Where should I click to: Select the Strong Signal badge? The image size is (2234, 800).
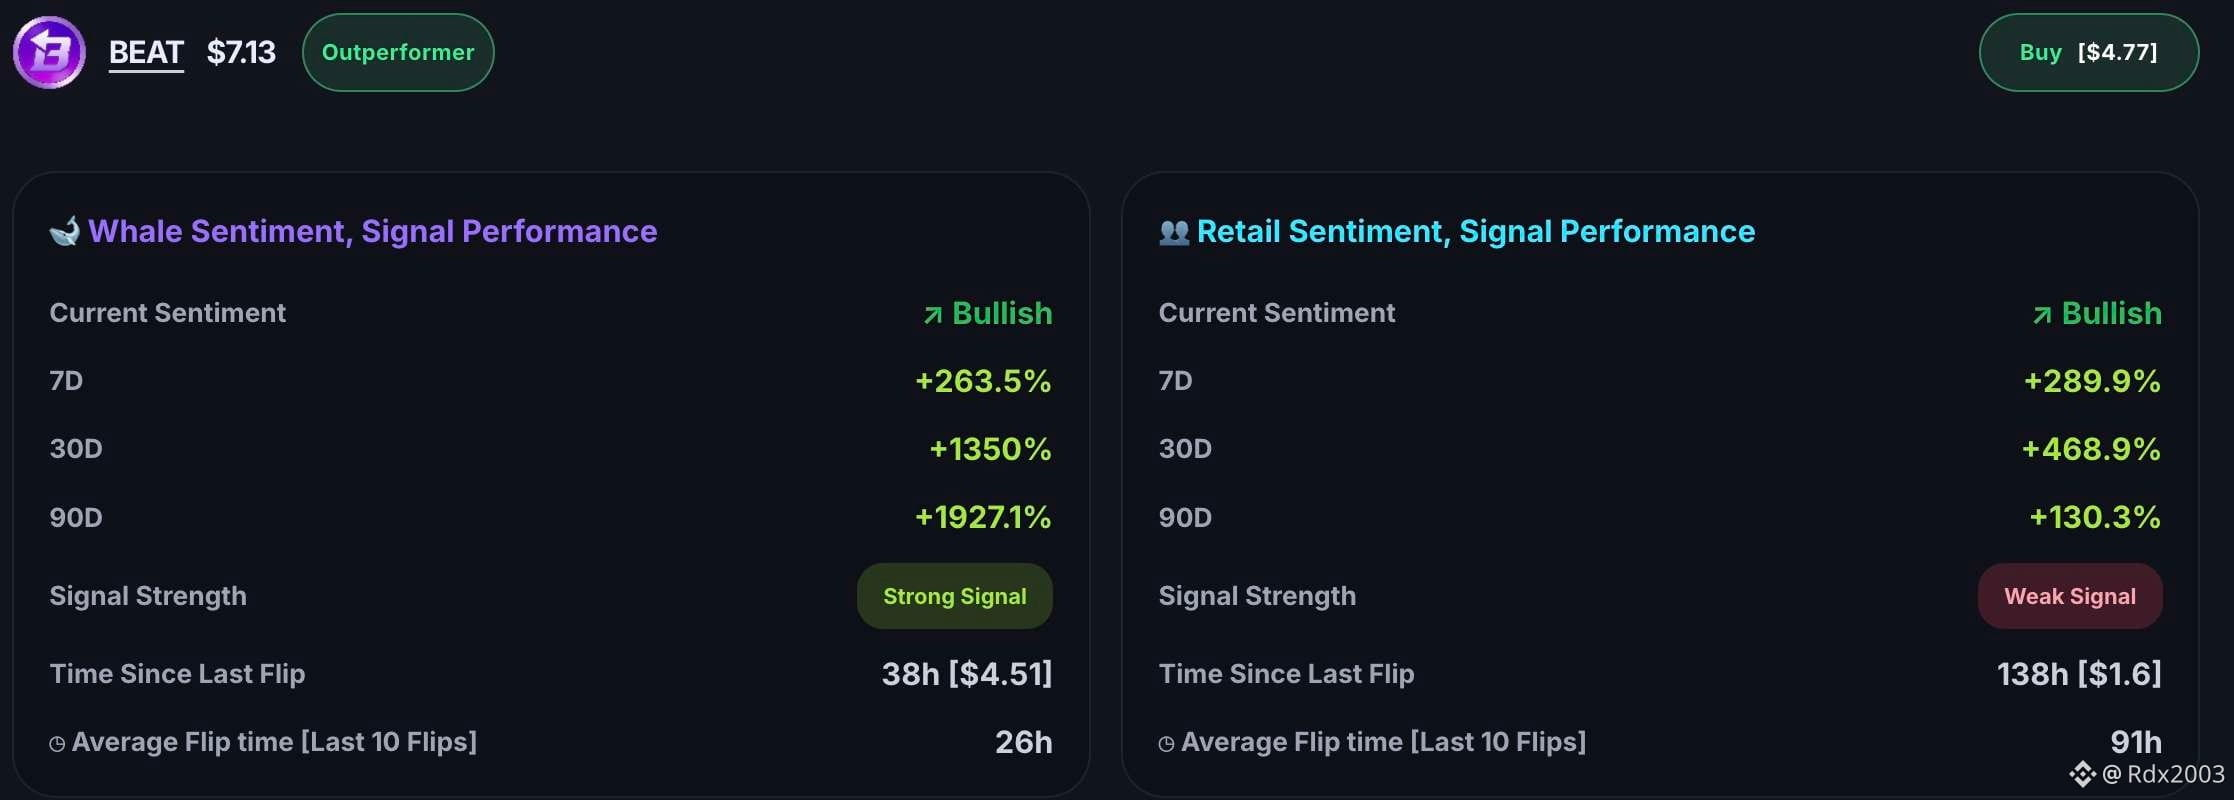[x=954, y=596]
